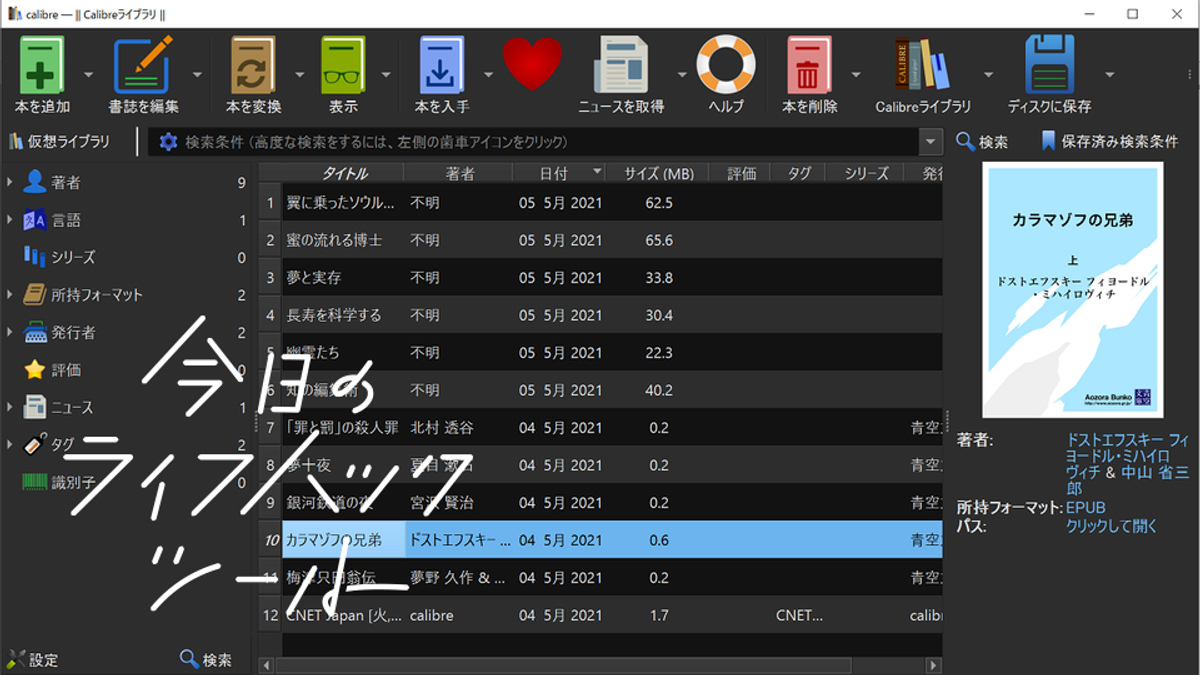
Task: Open the dropdown arrow next to 本を入手
Action: 488,74
